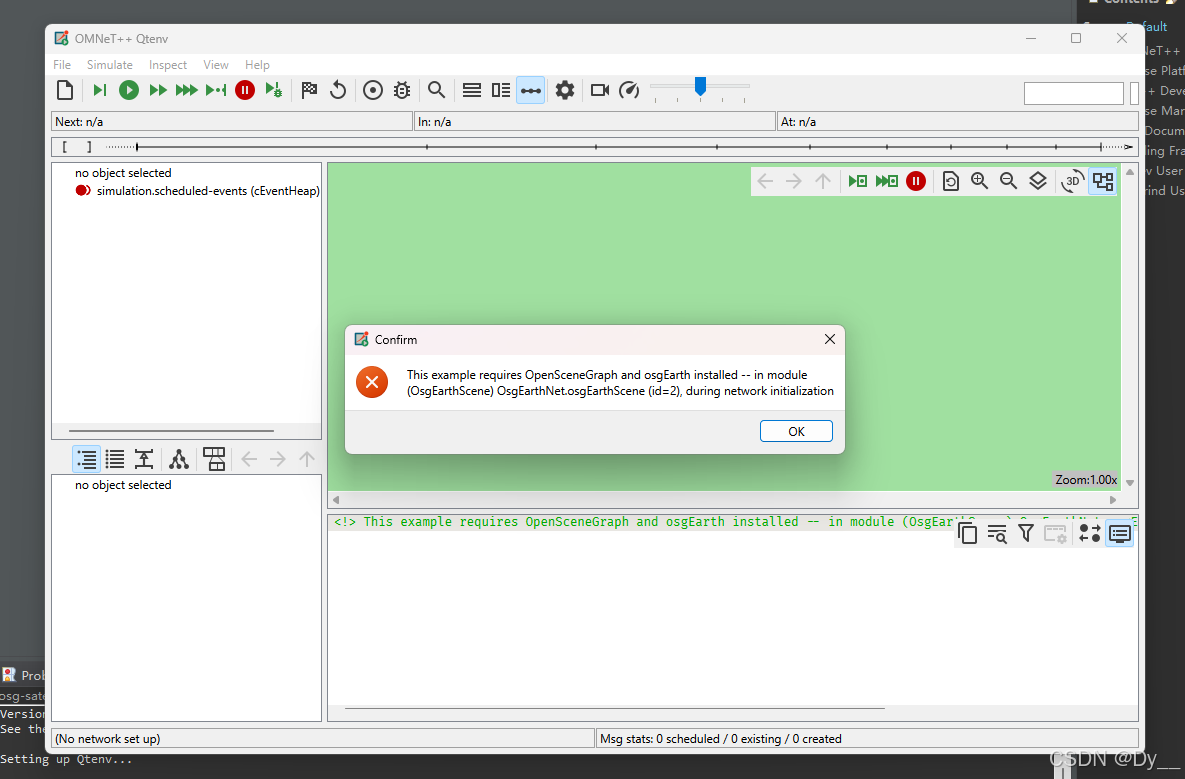Go to parent in object inspector
Image resolution: width=1185 pixels, height=779 pixels.
coord(307,459)
